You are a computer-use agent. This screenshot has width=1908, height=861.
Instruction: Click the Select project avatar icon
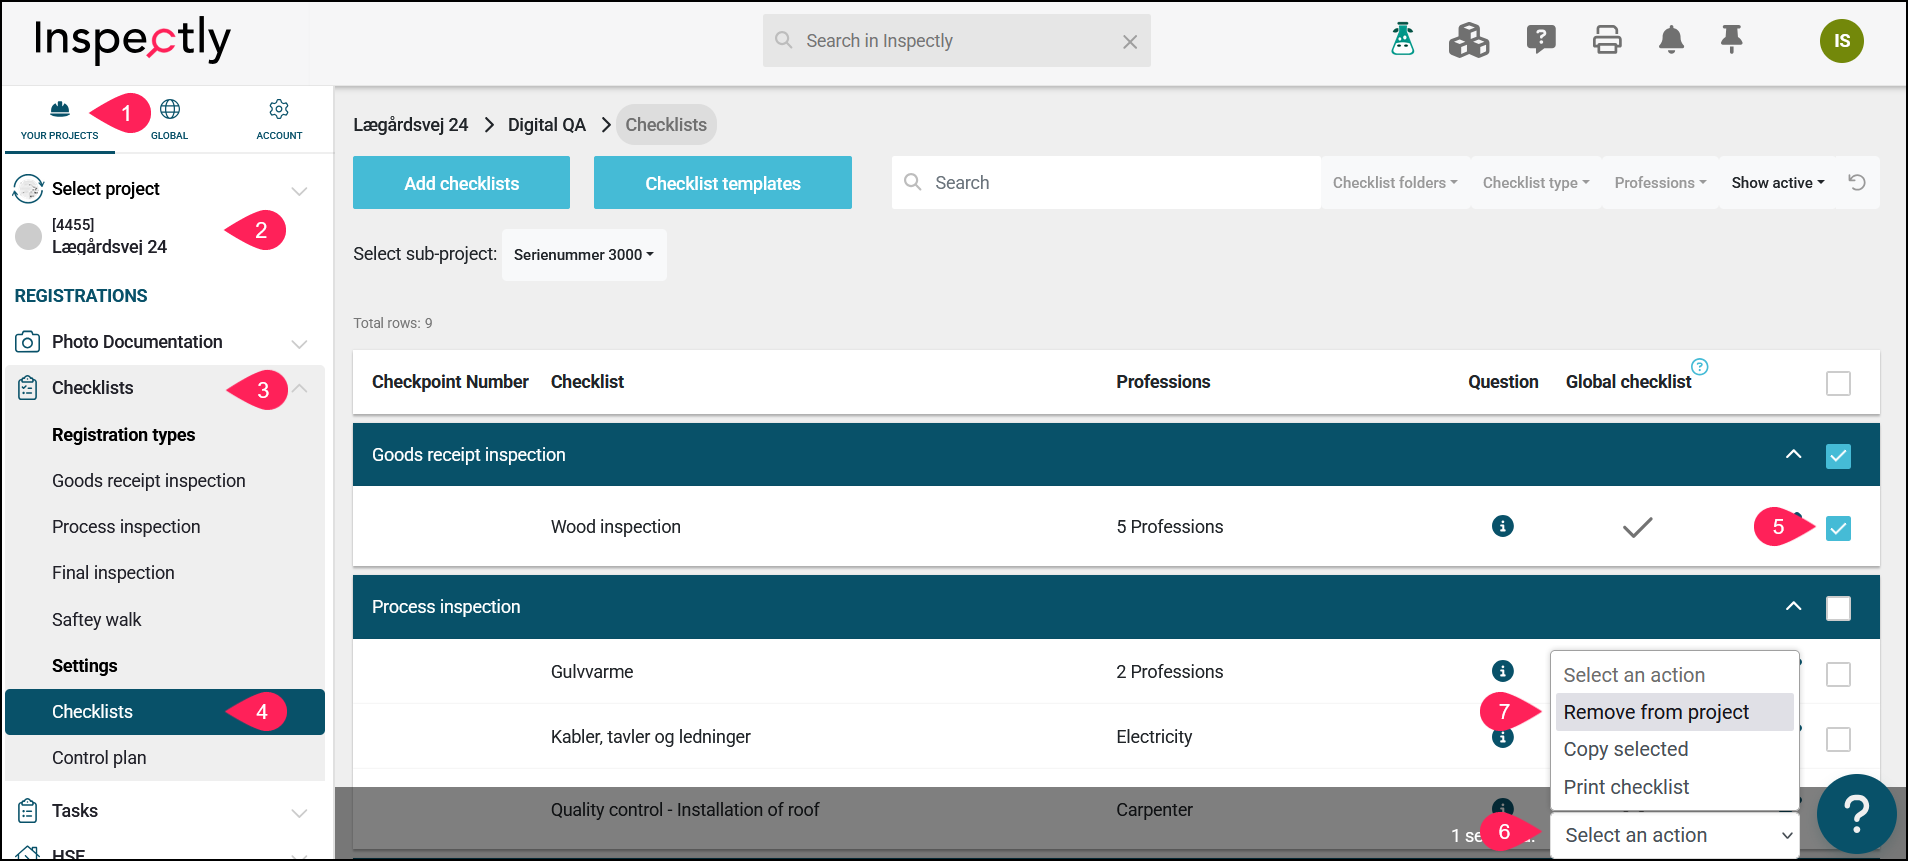[28, 189]
